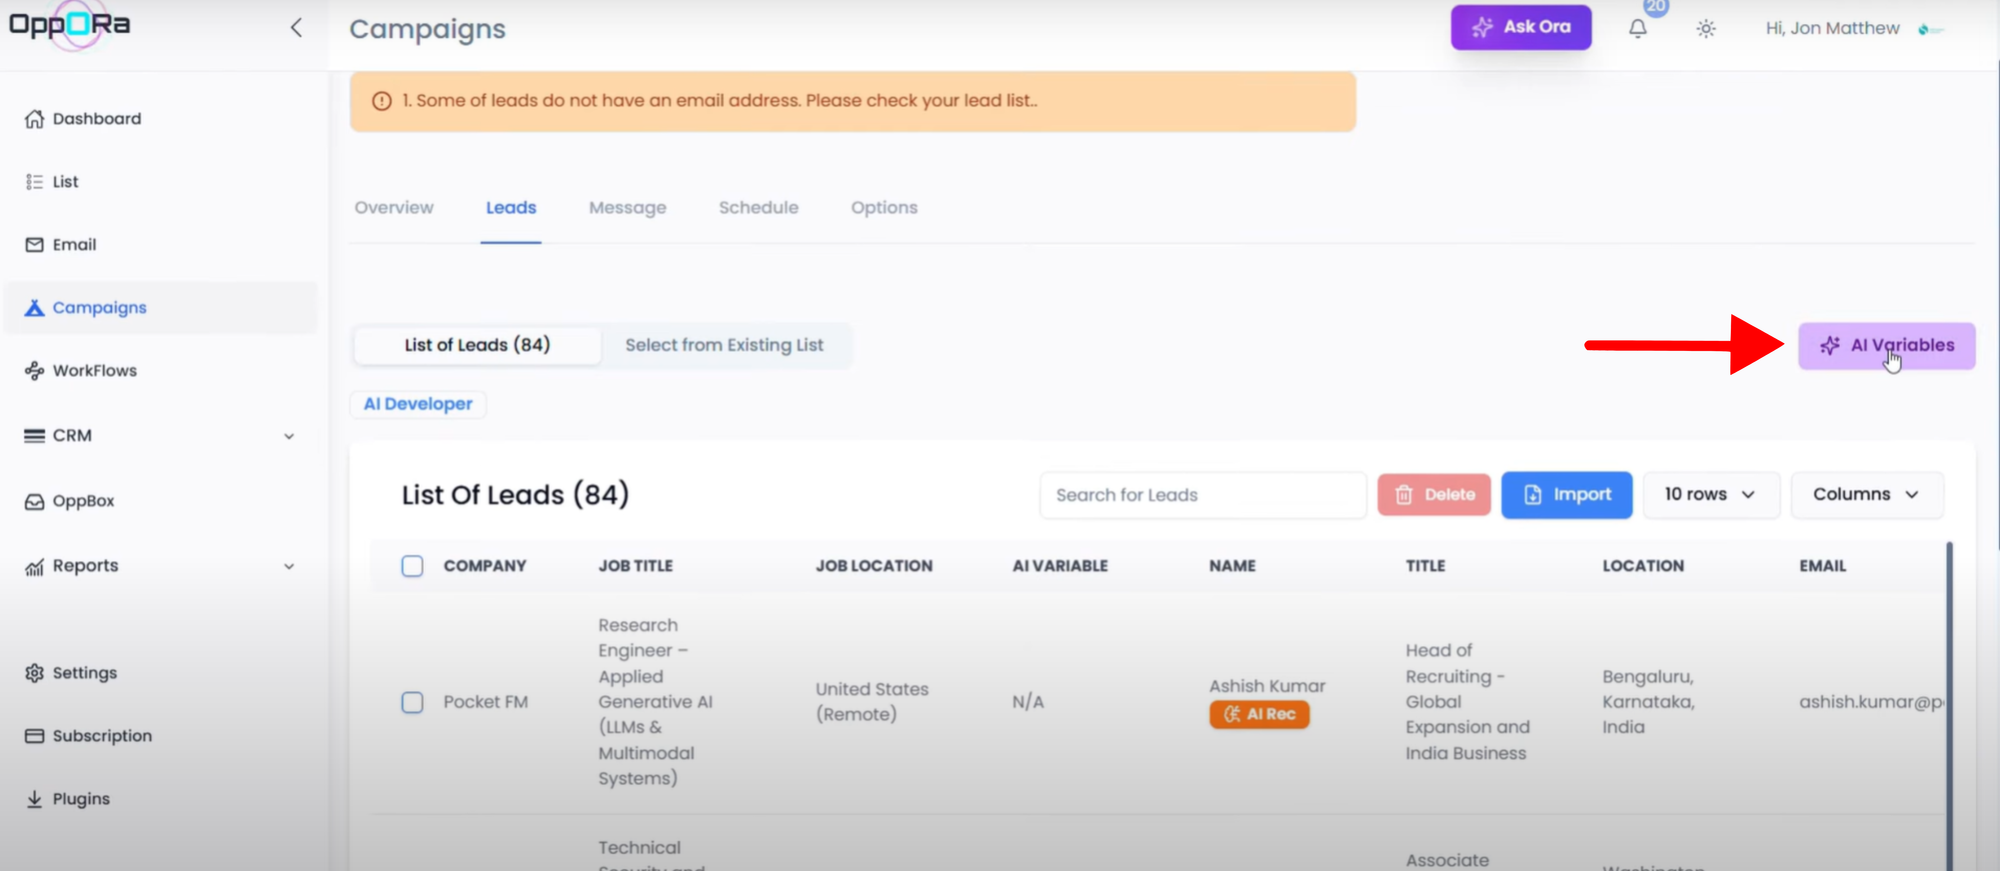The image size is (2000, 871).
Task: Expand the Reports sidebar menu
Action: pos(288,566)
